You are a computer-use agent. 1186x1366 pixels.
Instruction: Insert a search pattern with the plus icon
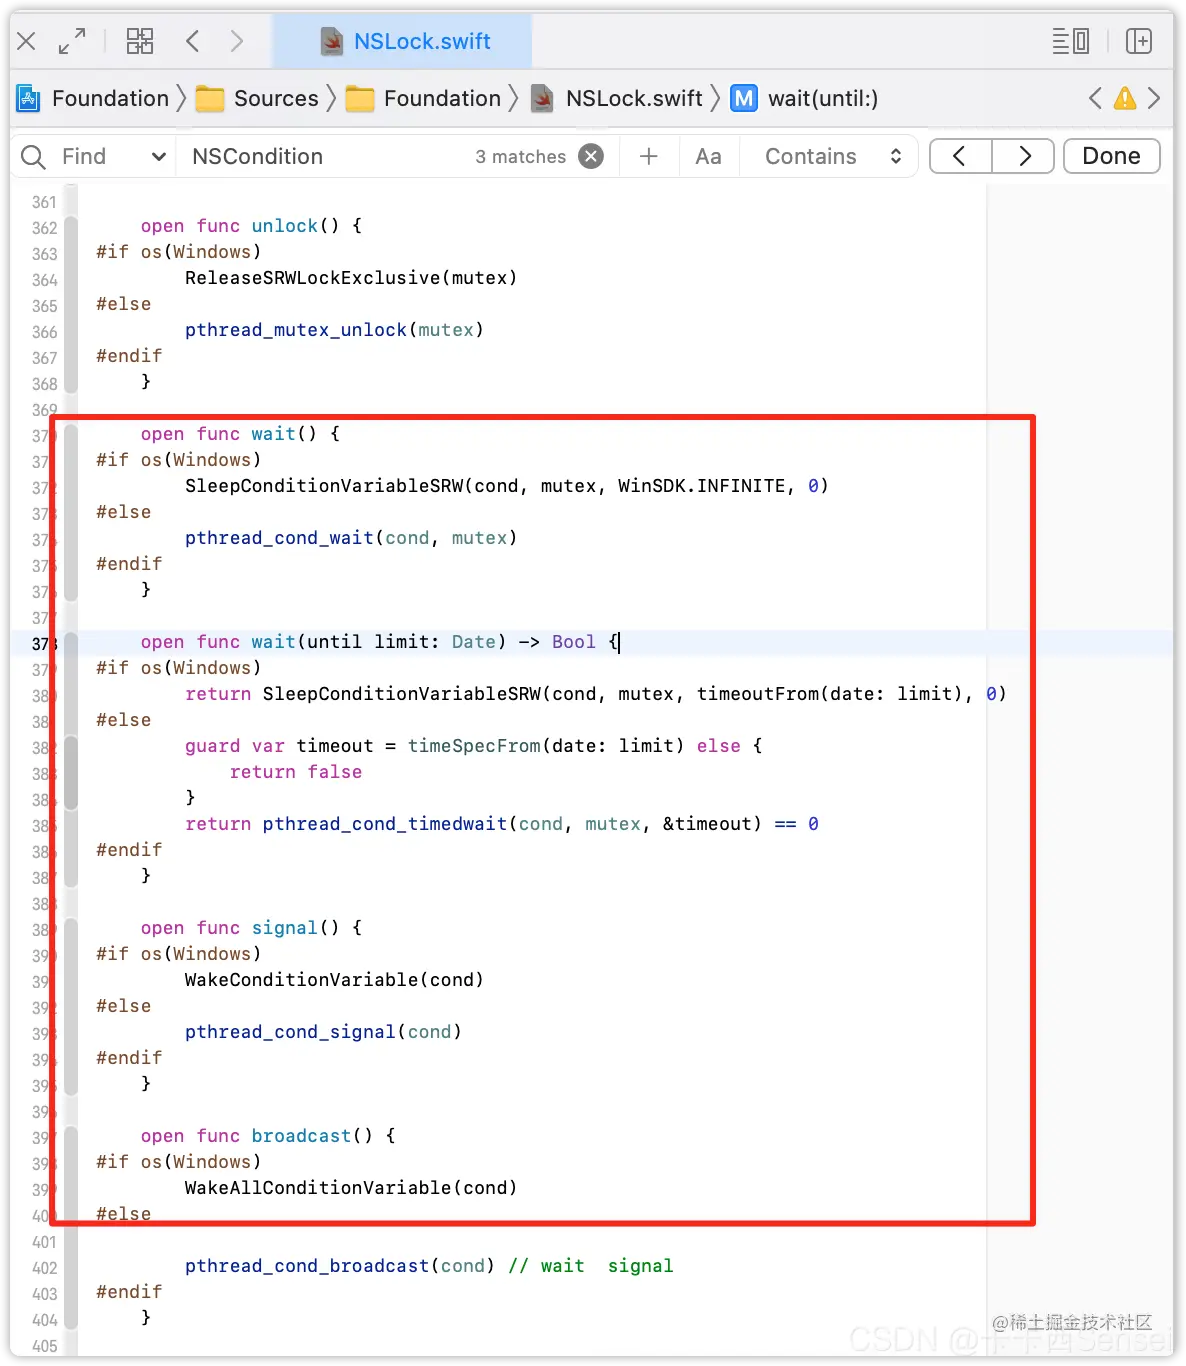click(x=649, y=156)
